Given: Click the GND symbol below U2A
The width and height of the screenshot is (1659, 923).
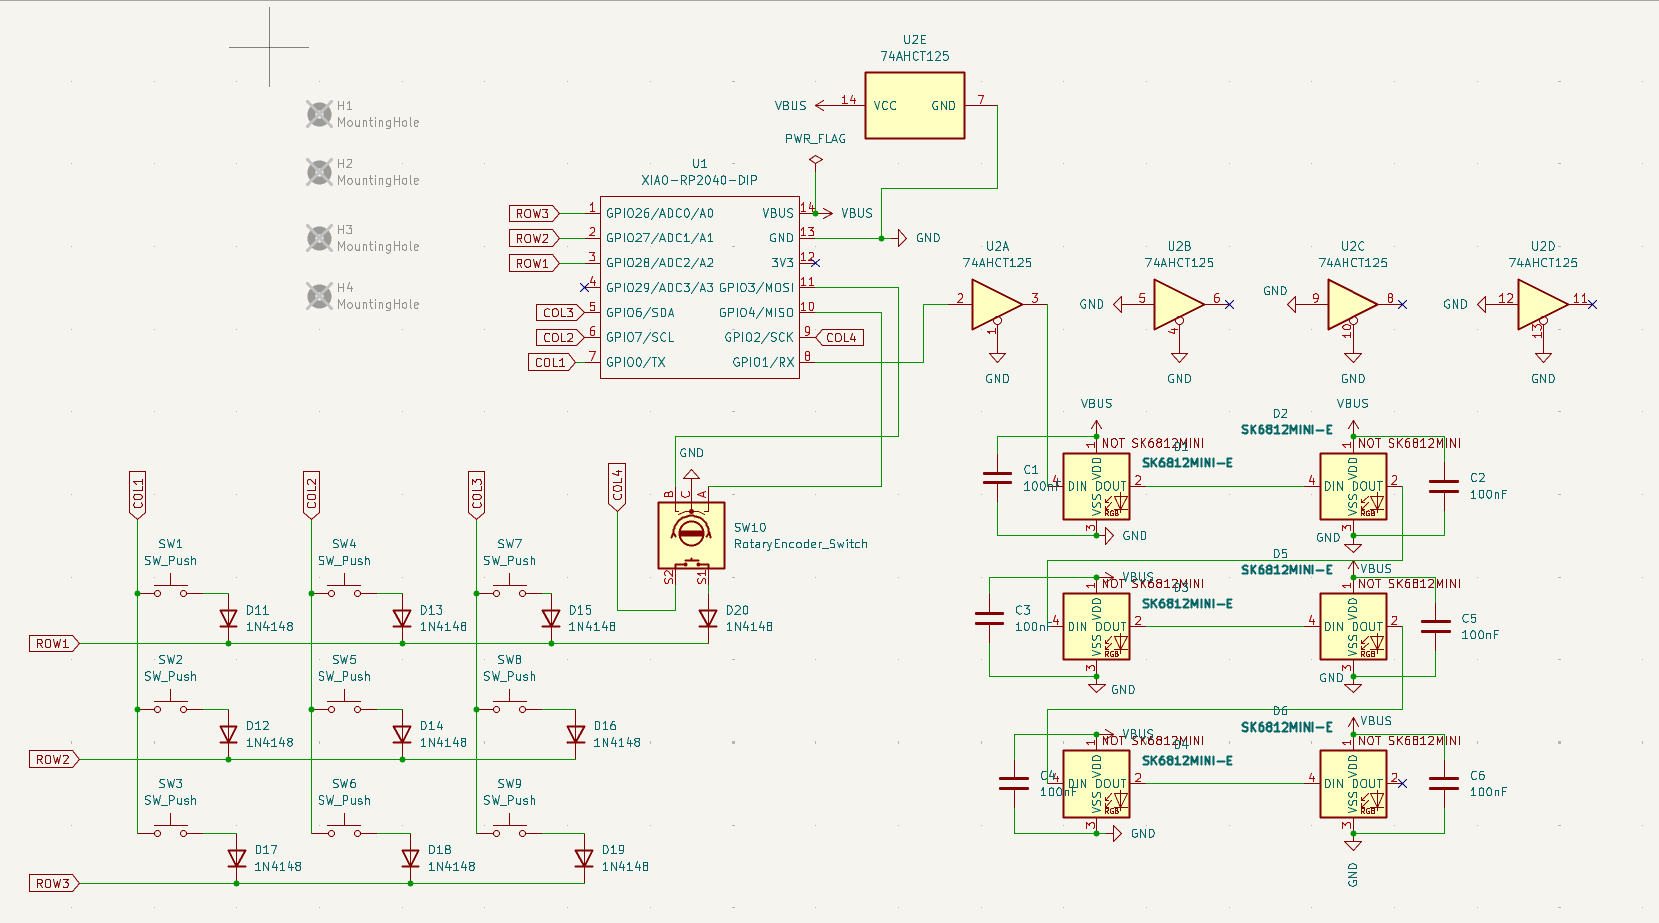Looking at the screenshot, I should point(997,368).
